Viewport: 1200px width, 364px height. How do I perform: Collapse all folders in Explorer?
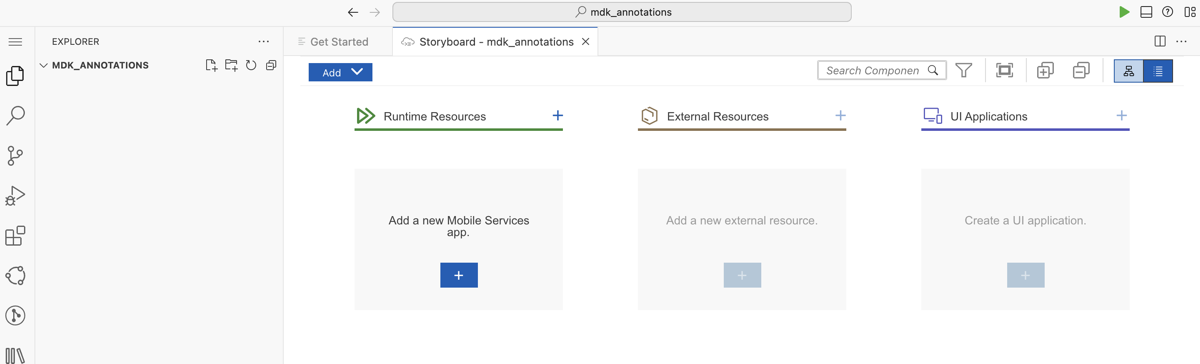271,65
